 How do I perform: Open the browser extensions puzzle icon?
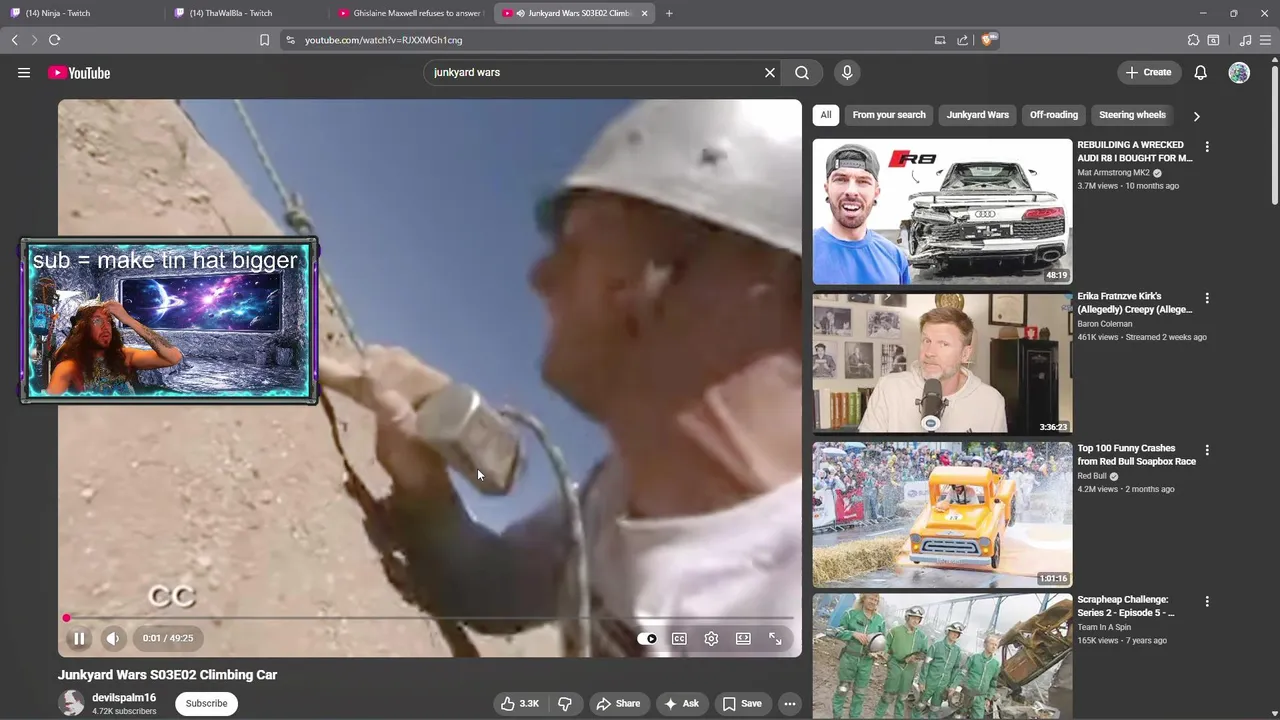point(1193,40)
